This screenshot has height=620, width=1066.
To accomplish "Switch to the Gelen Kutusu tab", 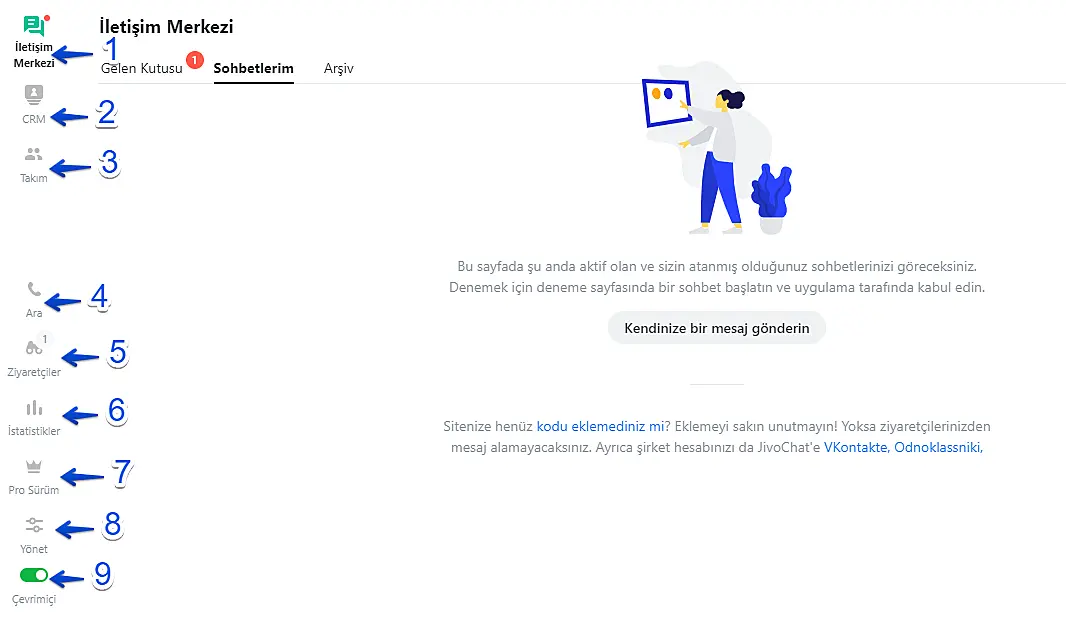I will (142, 69).
